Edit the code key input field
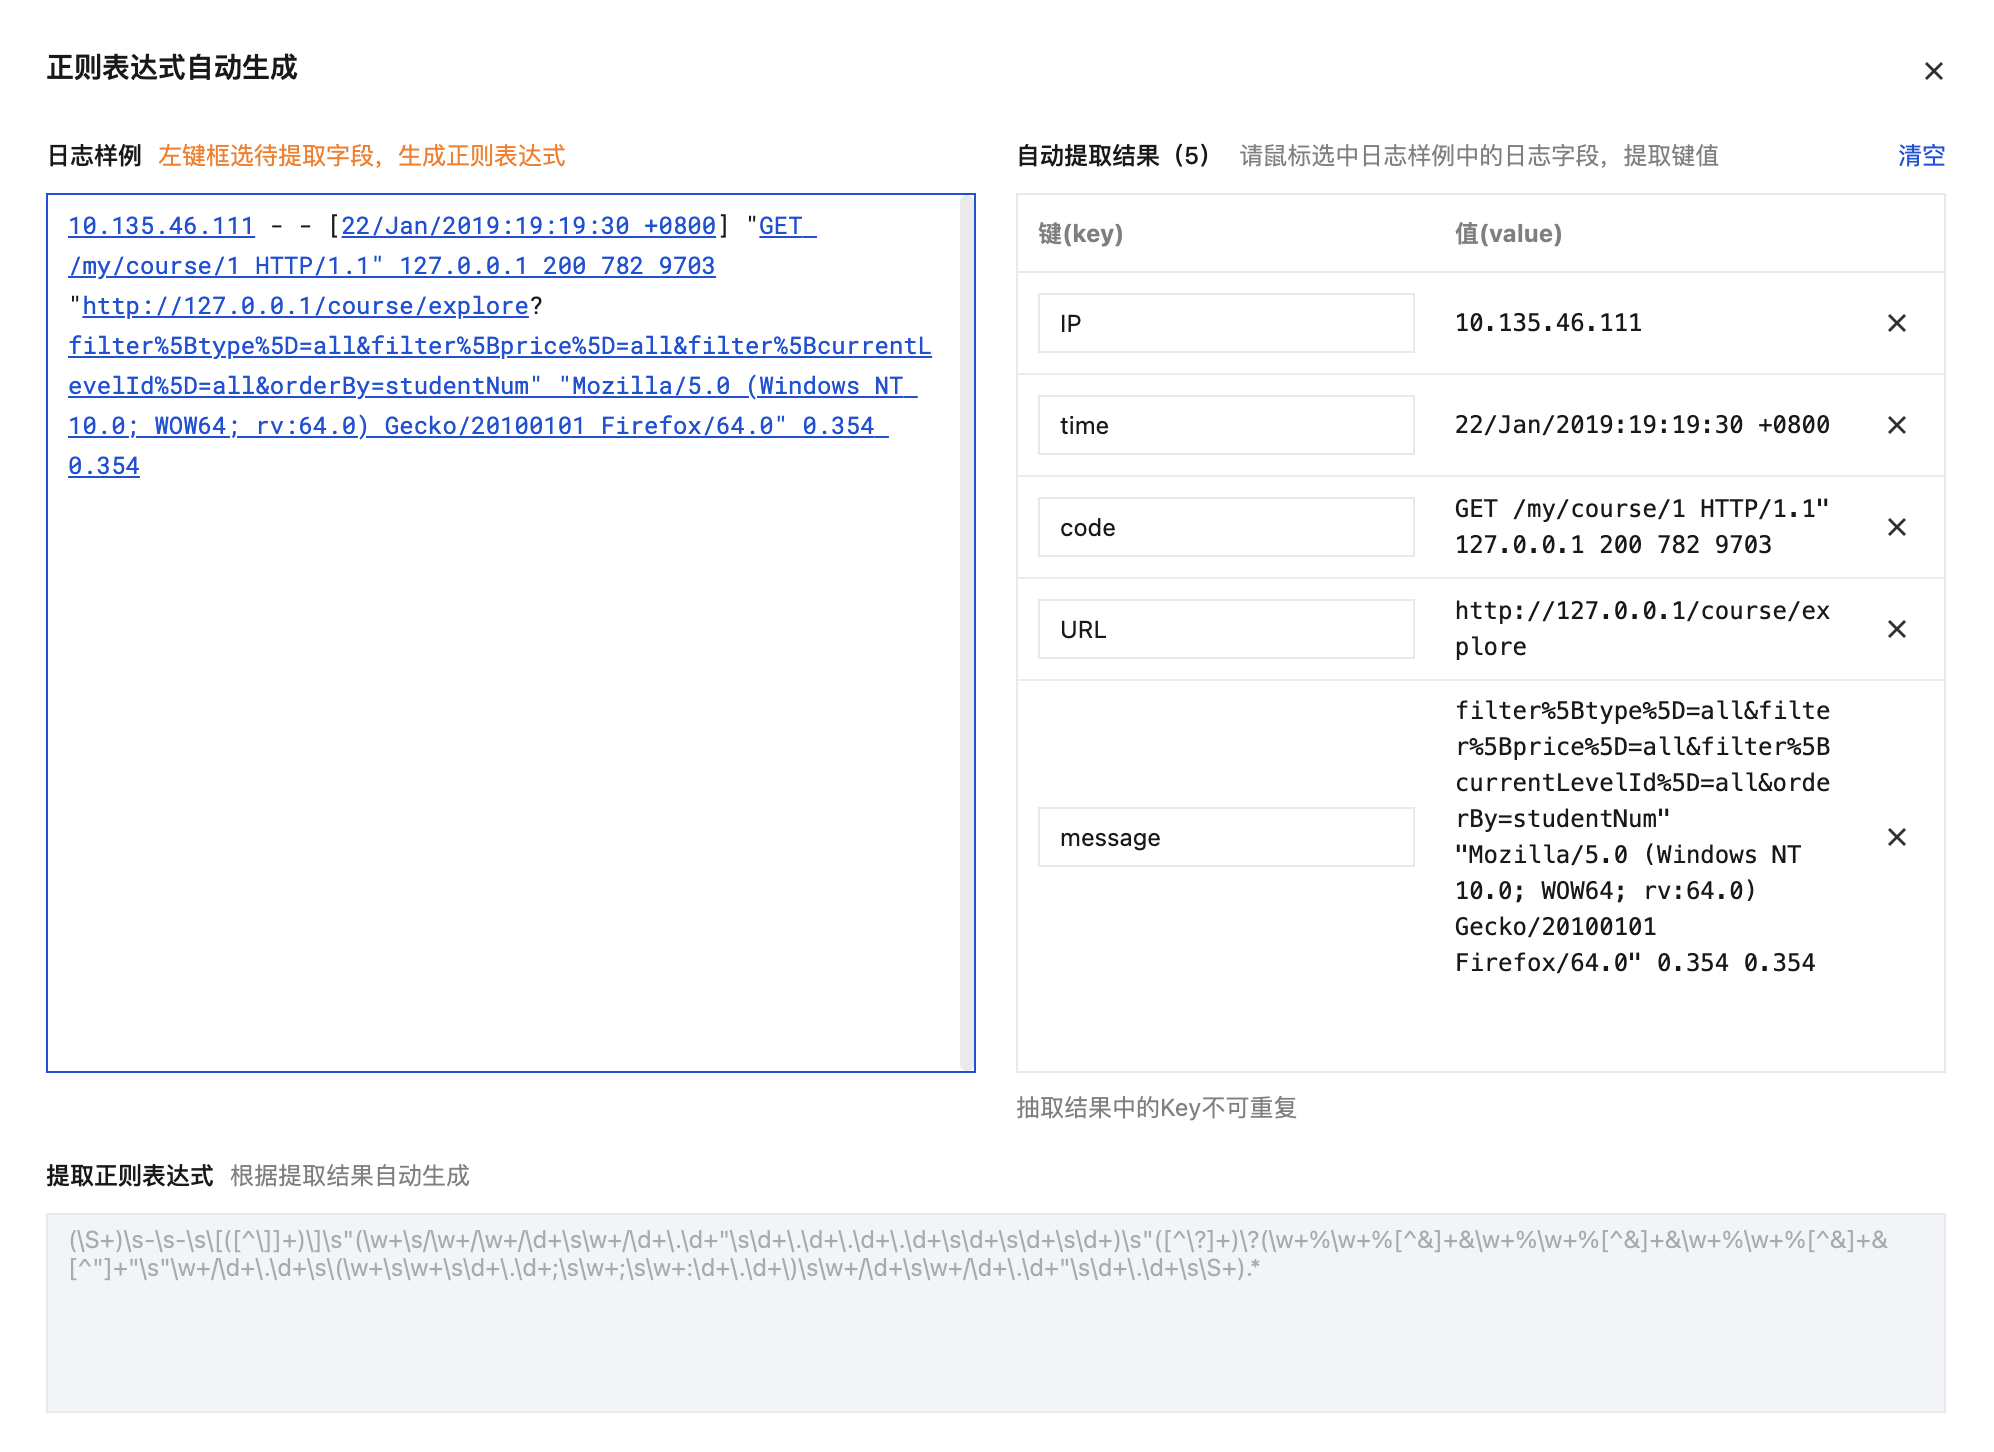Screen dimensions: 1994x1452 coord(1225,527)
